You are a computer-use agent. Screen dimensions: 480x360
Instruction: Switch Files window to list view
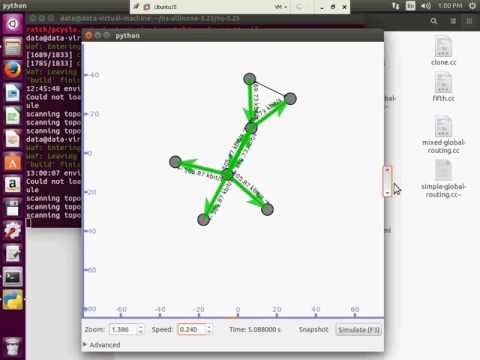click(x=453, y=21)
